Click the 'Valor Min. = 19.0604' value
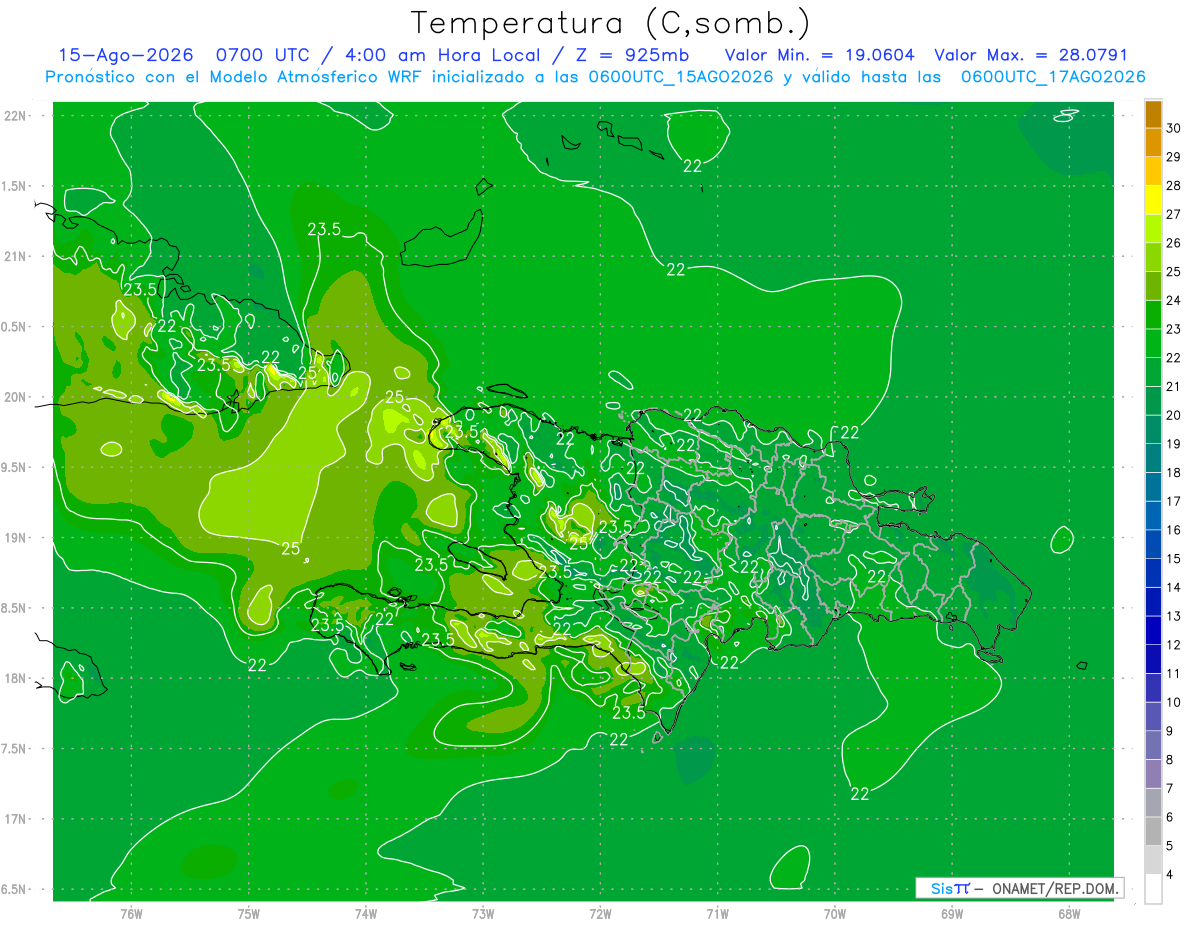The image size is (1200, 927). 820,56
